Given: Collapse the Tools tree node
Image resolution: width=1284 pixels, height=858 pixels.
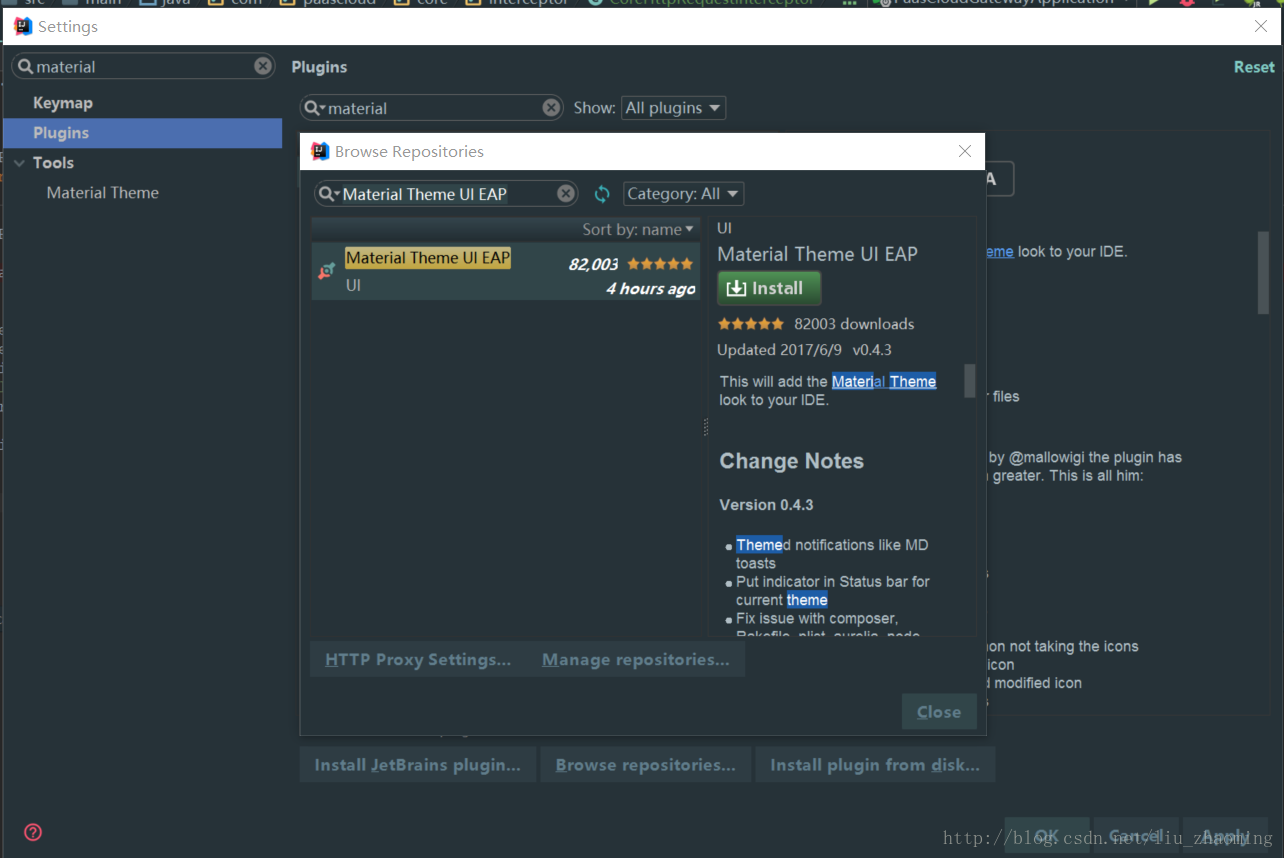Looking at the screenshot, I should (19, 163).
